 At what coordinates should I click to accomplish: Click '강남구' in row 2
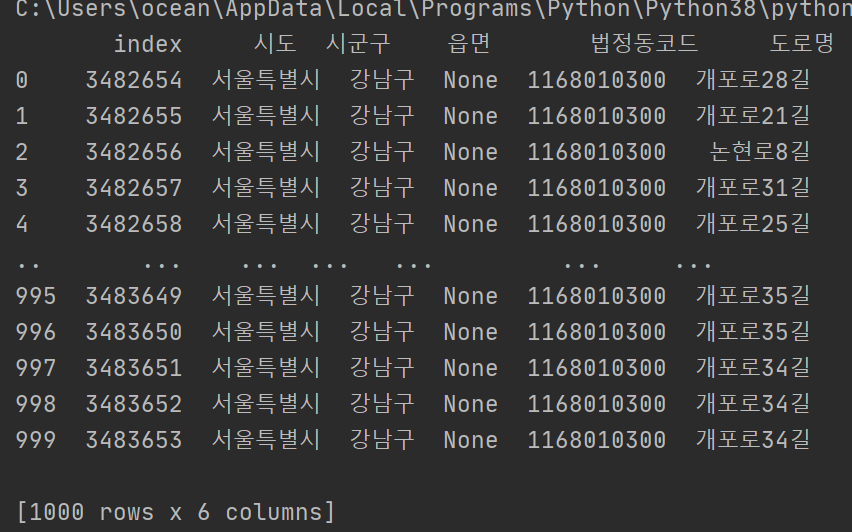(x=382, y=152)
